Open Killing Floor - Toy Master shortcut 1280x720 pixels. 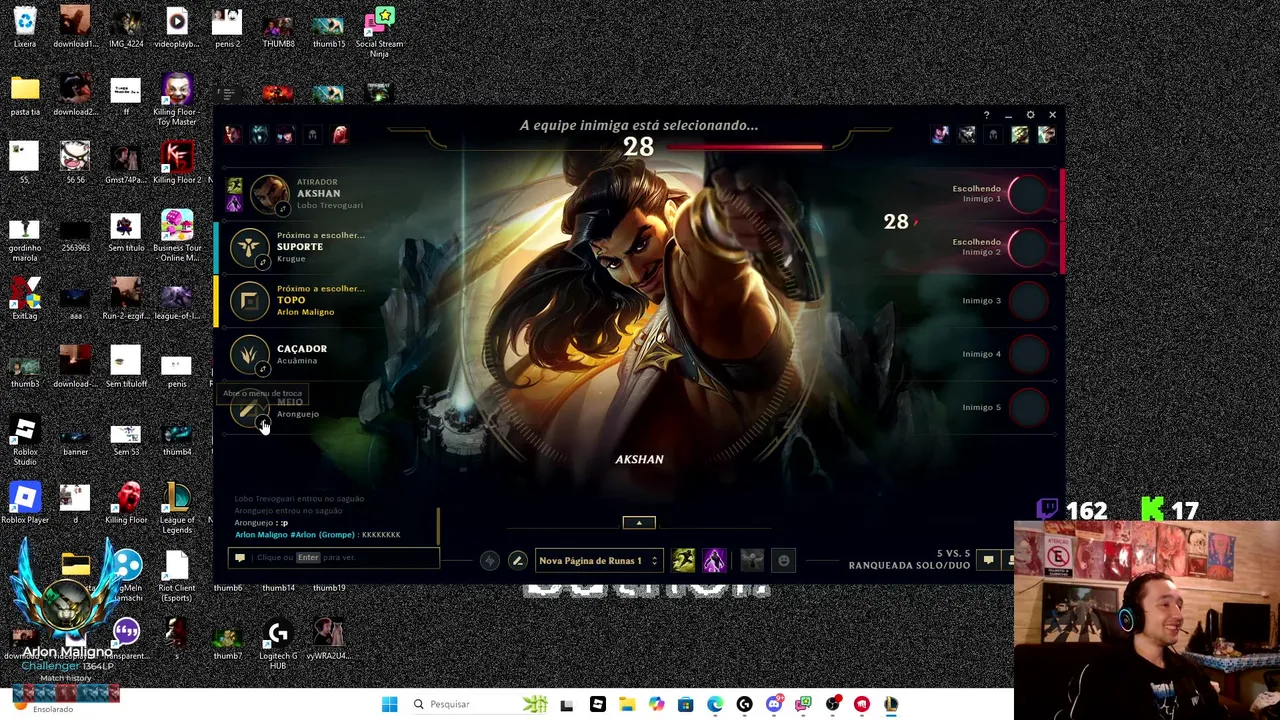click(177, 99)
